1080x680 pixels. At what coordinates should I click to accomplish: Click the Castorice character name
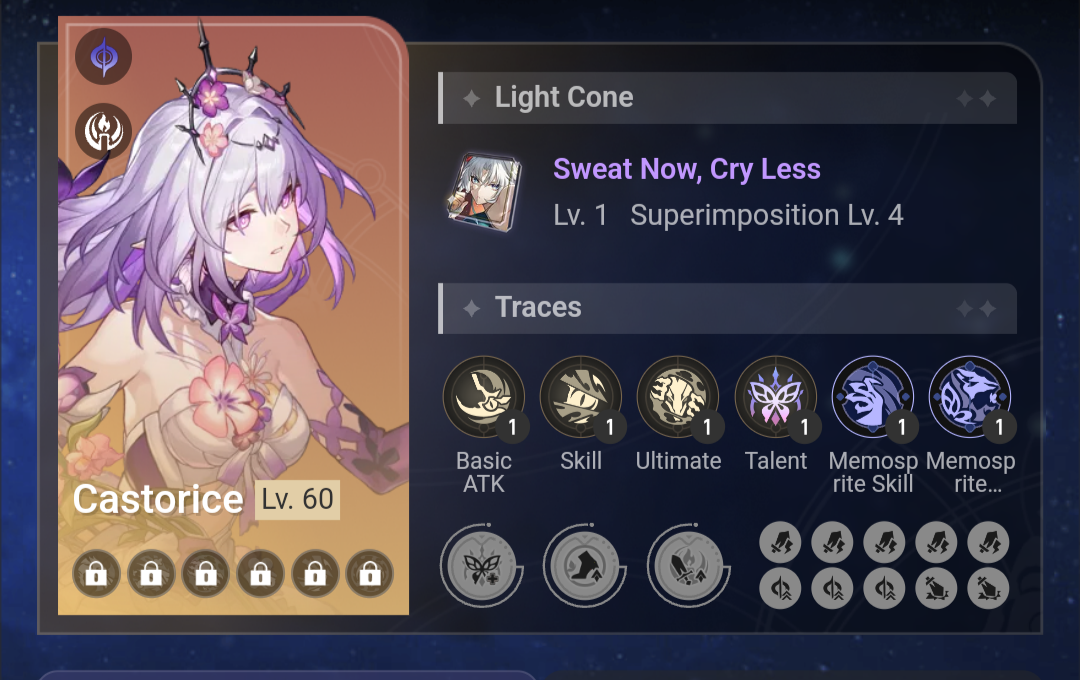[x=158, y=499]
